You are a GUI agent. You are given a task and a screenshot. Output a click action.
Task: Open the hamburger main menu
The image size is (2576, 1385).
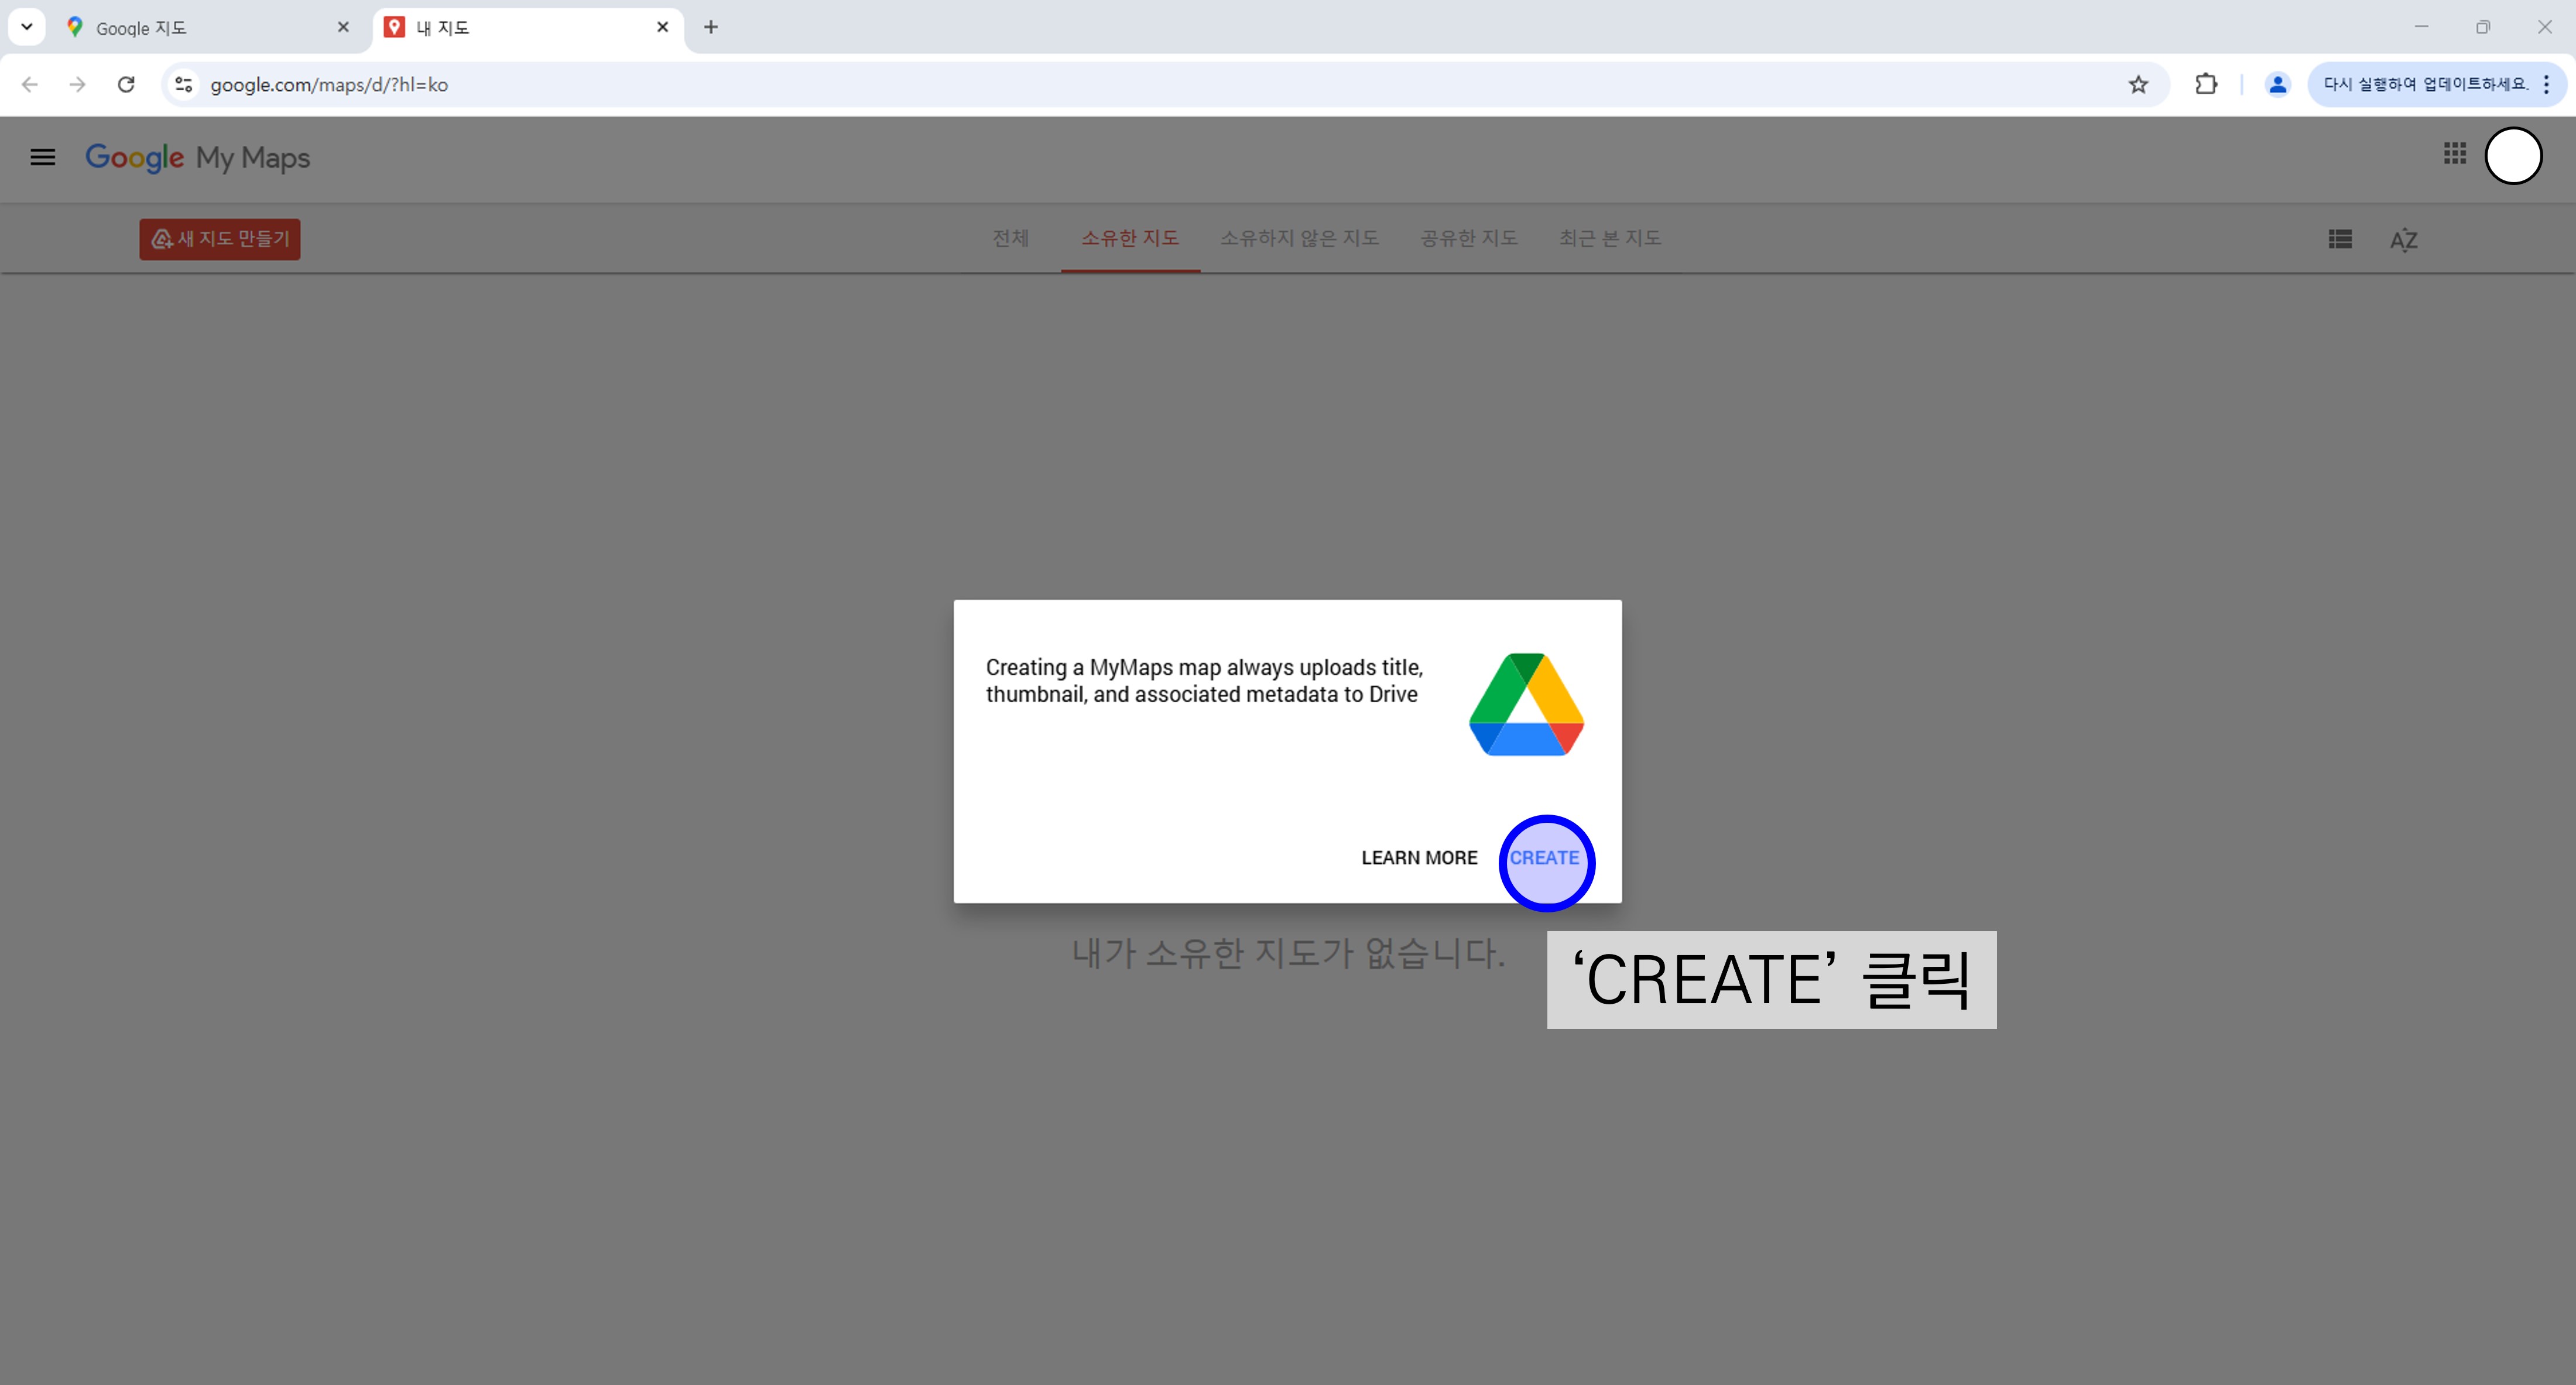42,157
